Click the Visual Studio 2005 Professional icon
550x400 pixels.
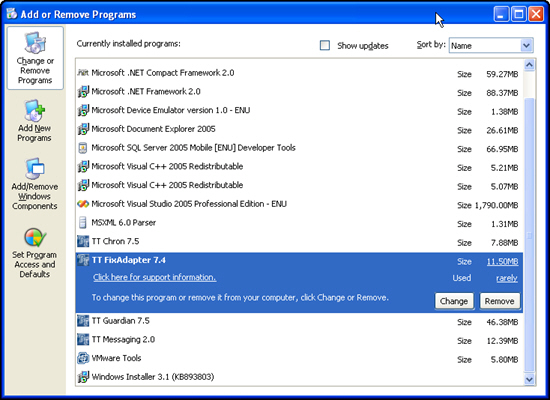[x=83, y=204]
